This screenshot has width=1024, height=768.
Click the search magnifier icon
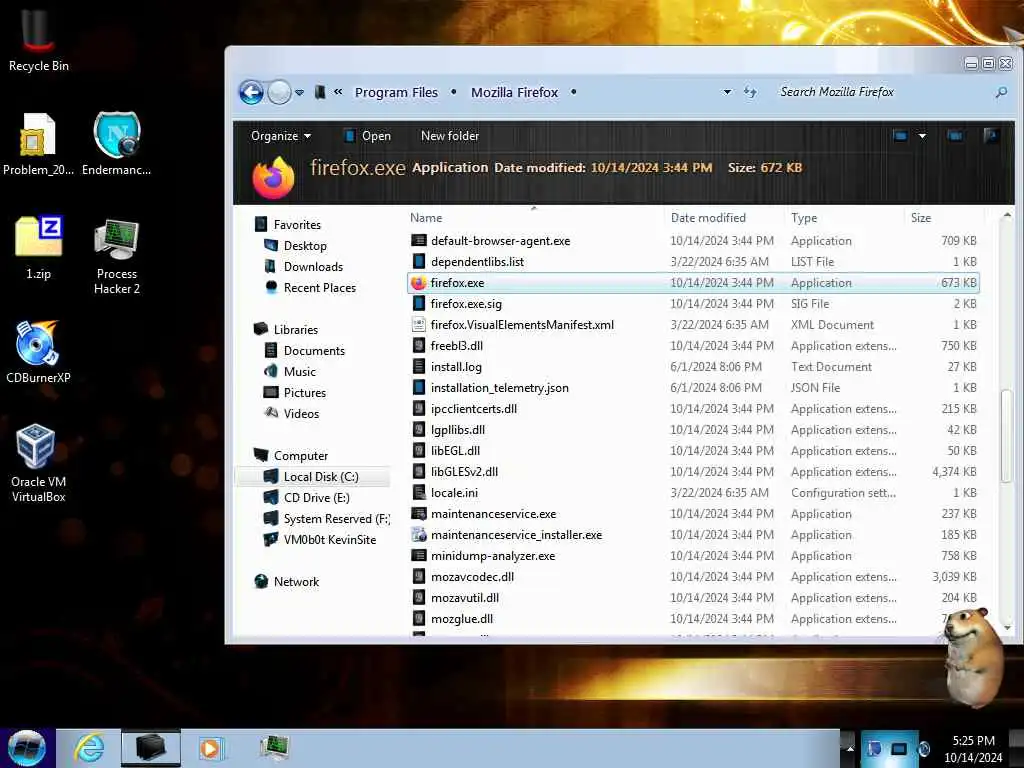(1001, 93)
